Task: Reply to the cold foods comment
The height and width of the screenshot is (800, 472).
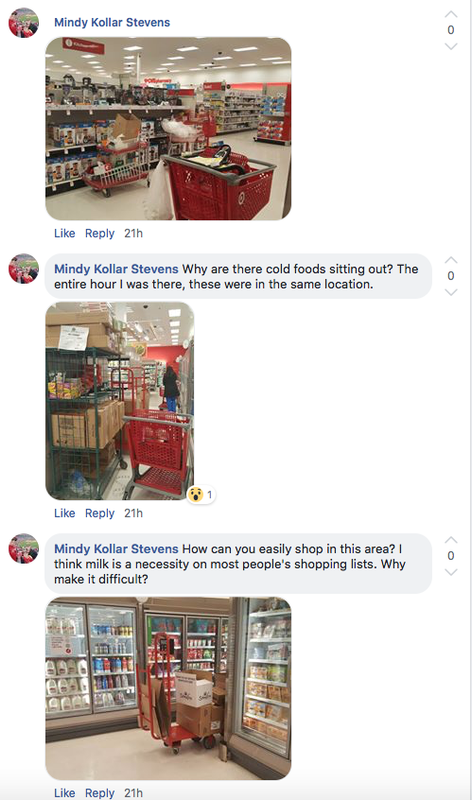Action: point(100,513)
